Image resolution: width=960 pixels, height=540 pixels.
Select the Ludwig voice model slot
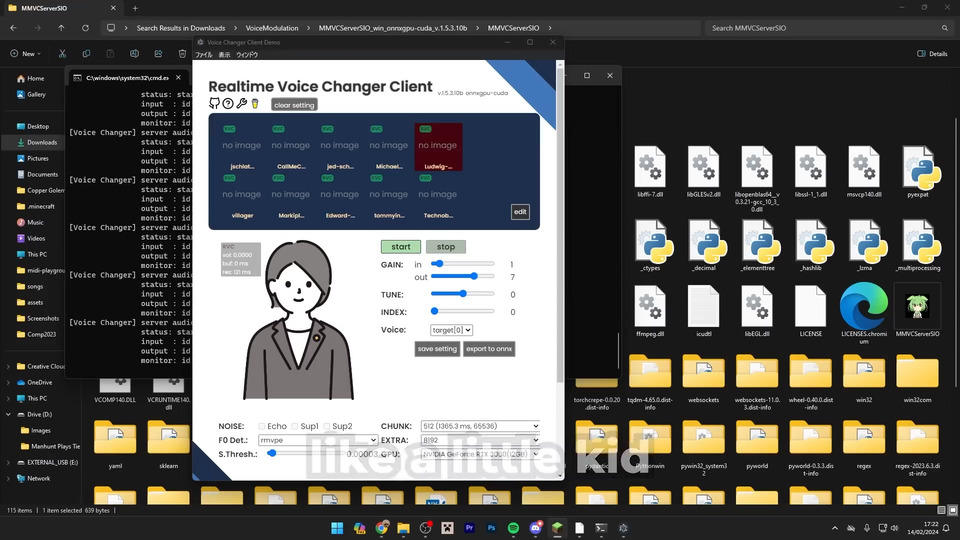point(438,147)
